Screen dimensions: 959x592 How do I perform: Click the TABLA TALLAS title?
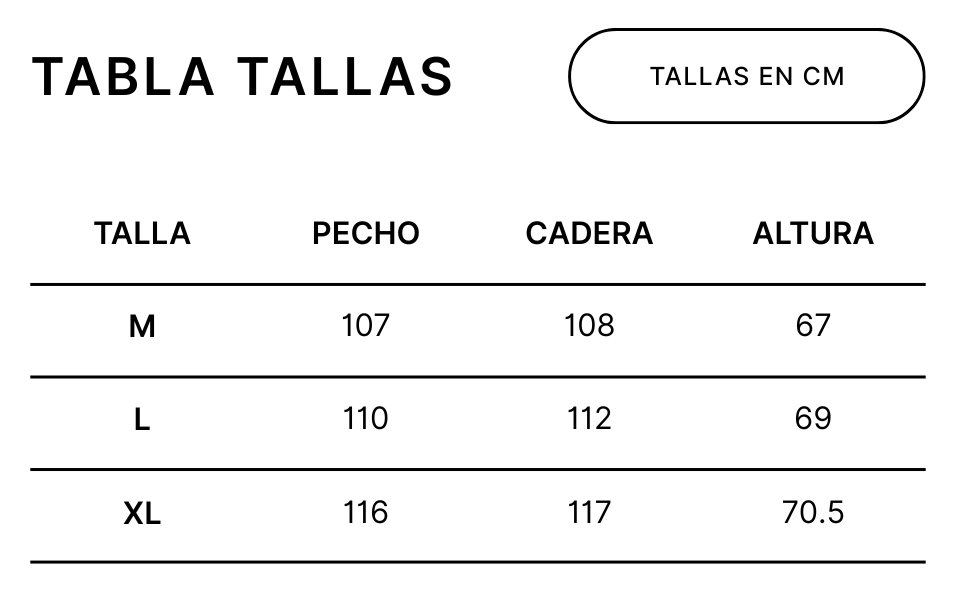pyautogui.click(x=243, y=77)
